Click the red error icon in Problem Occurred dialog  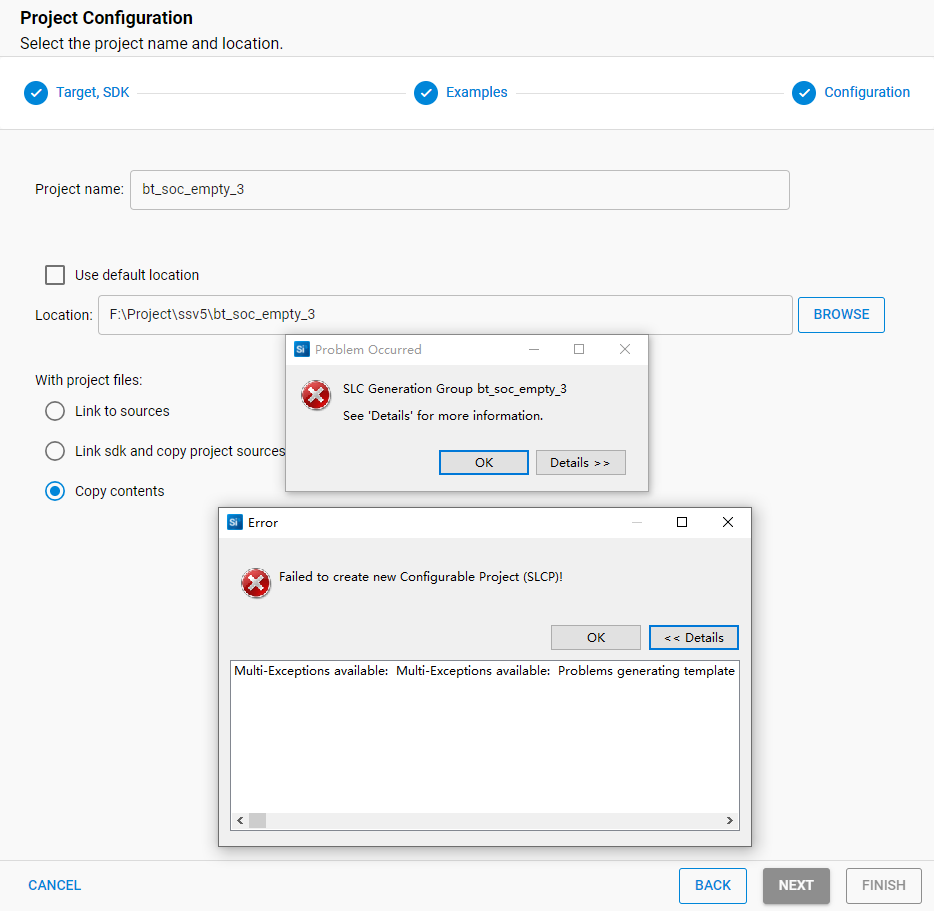tap(316, 395)
